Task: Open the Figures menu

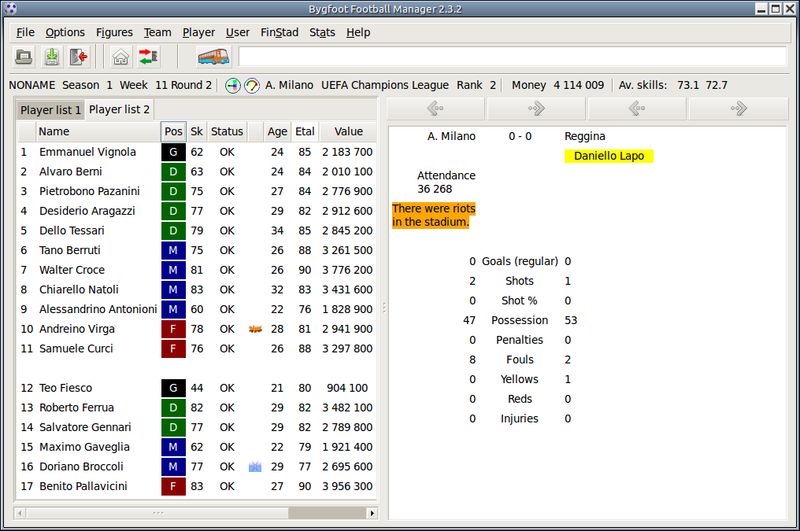Action: 114,33
